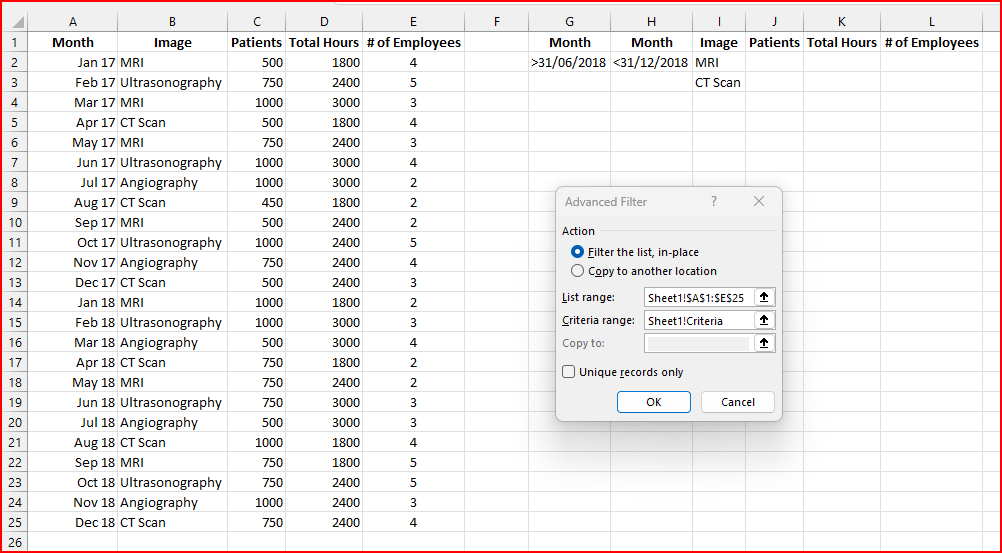
Task: Click # of Employees header in E1
Action: click(413, 43)
